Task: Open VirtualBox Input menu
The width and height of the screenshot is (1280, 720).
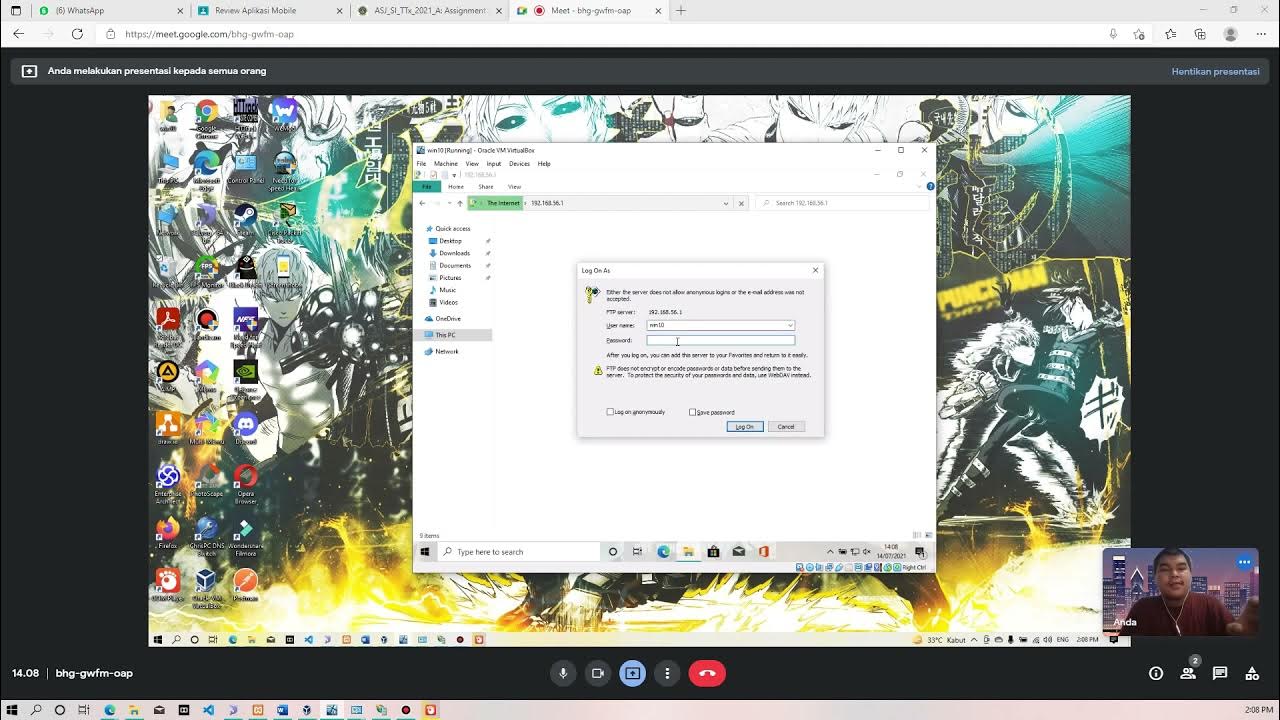Action: pos(494,163)
